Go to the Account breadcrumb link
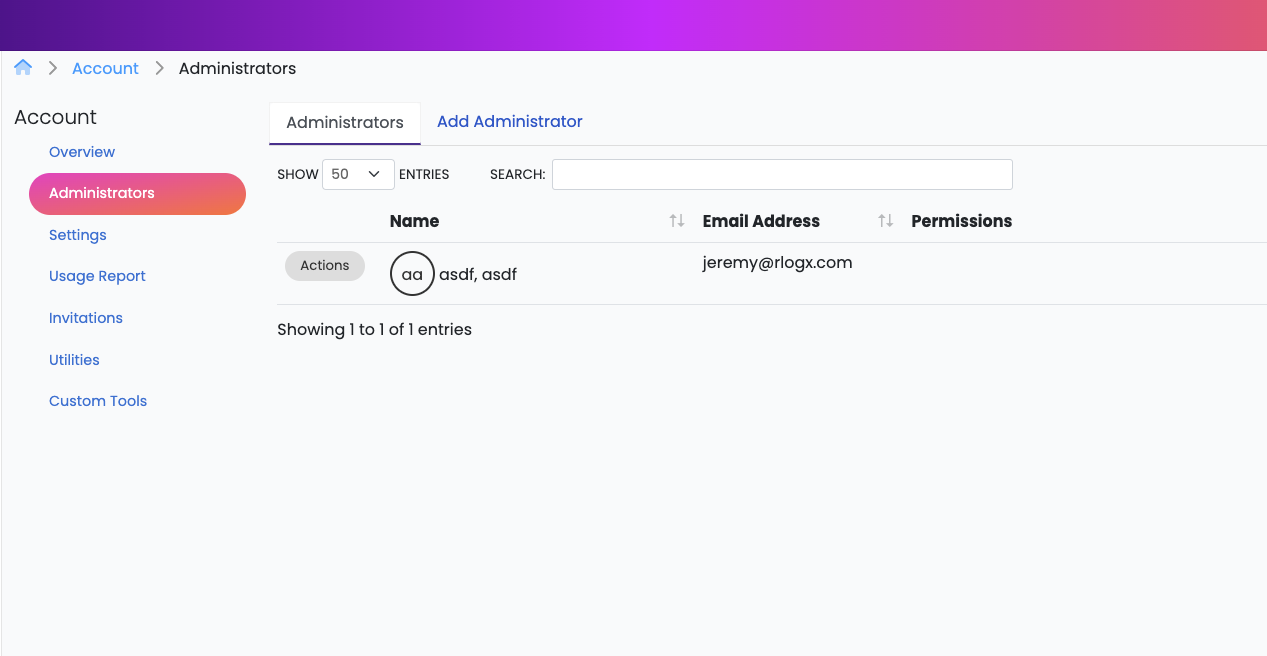This screenshot has width=1267, height=656. pos(105,69)
